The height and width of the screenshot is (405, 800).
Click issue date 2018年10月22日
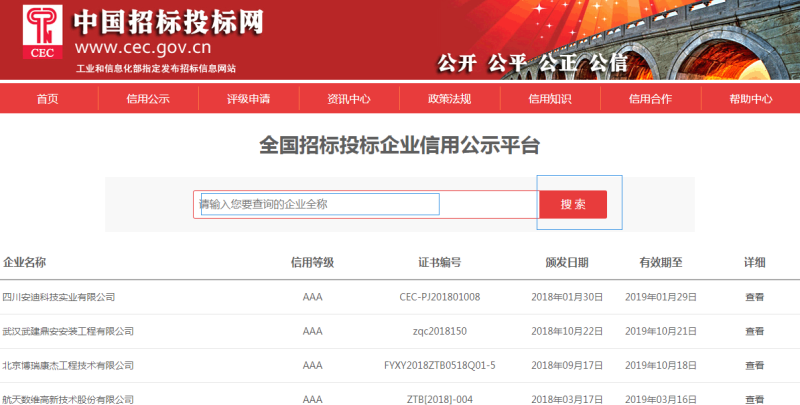pos(567,331)
